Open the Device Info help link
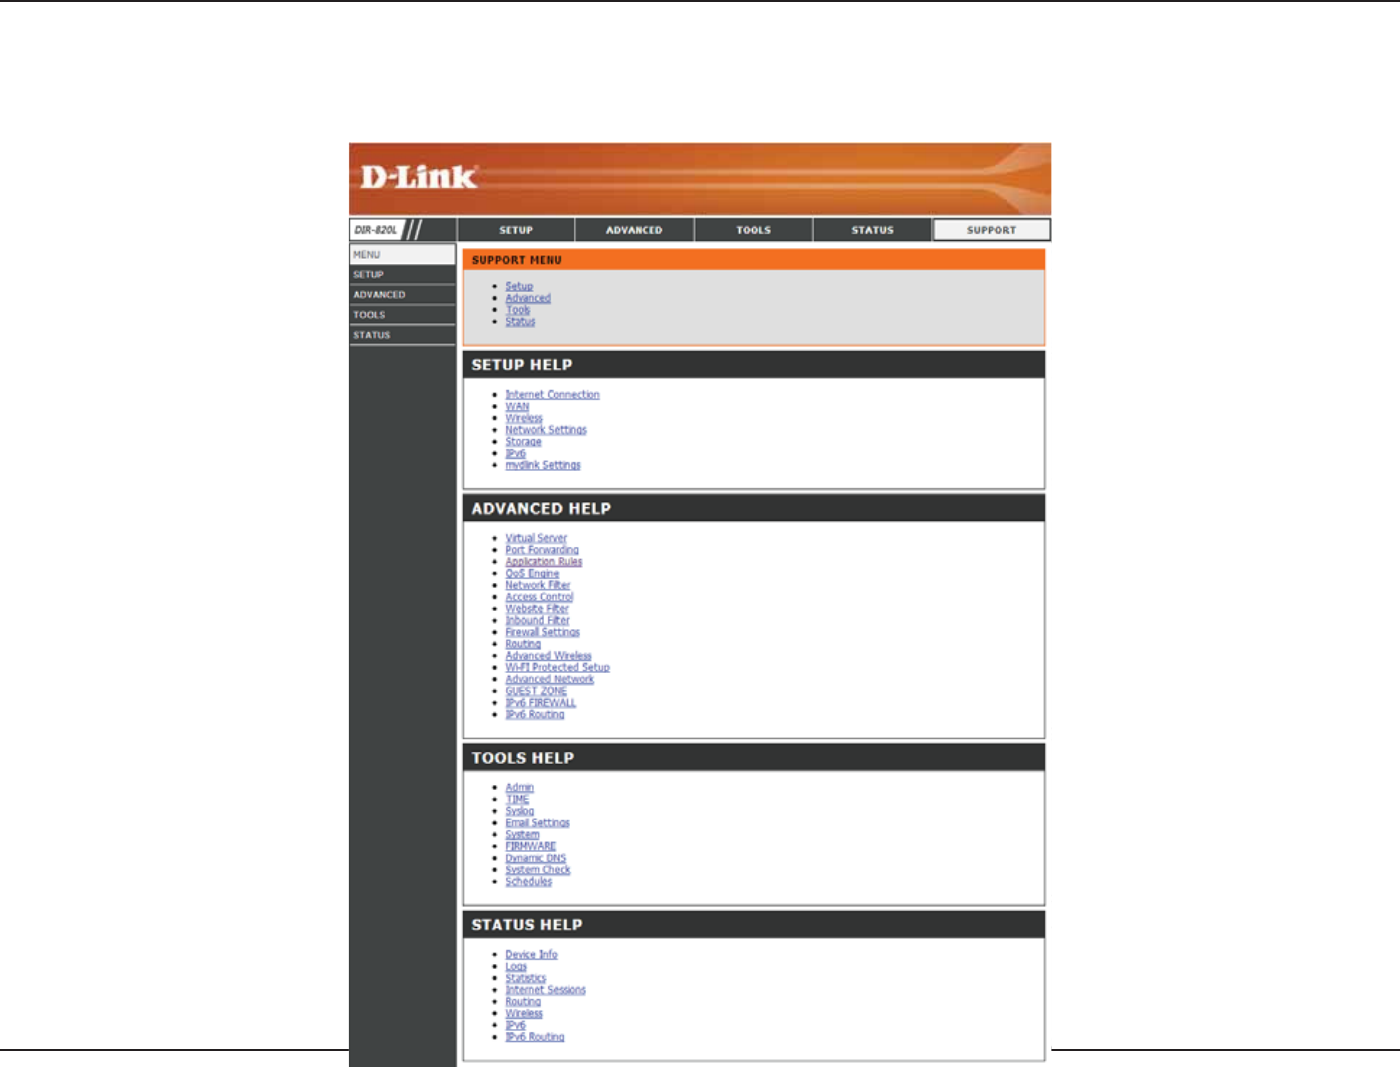The width and height of the screenshot is (1400, 1067). tap(531, 955)
